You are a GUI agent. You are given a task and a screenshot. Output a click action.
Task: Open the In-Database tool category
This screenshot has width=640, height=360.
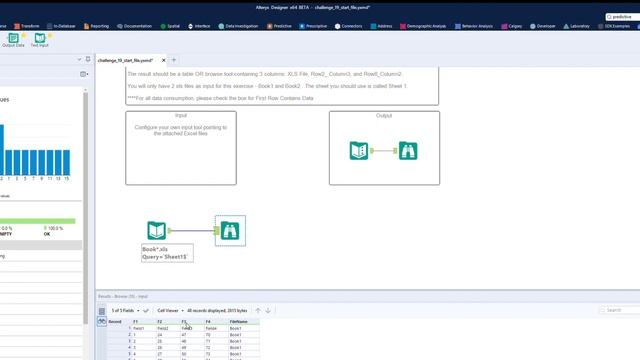[61, 26]
